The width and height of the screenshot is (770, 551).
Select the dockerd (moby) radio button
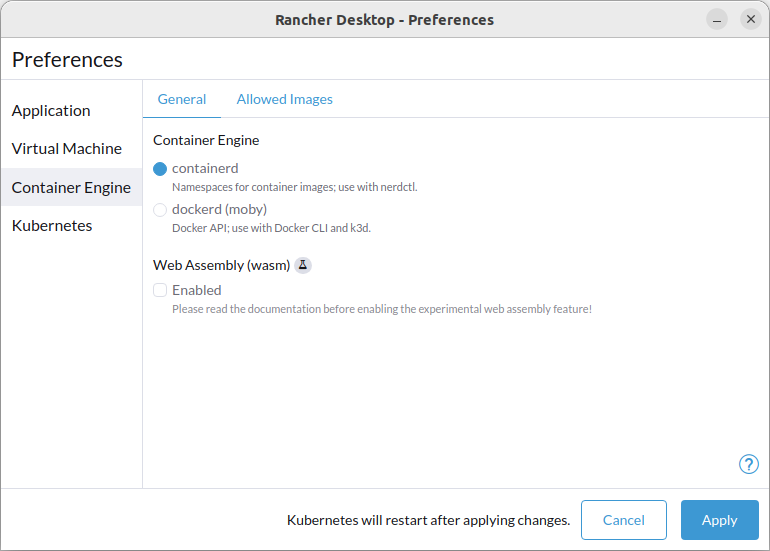point(160,210)
